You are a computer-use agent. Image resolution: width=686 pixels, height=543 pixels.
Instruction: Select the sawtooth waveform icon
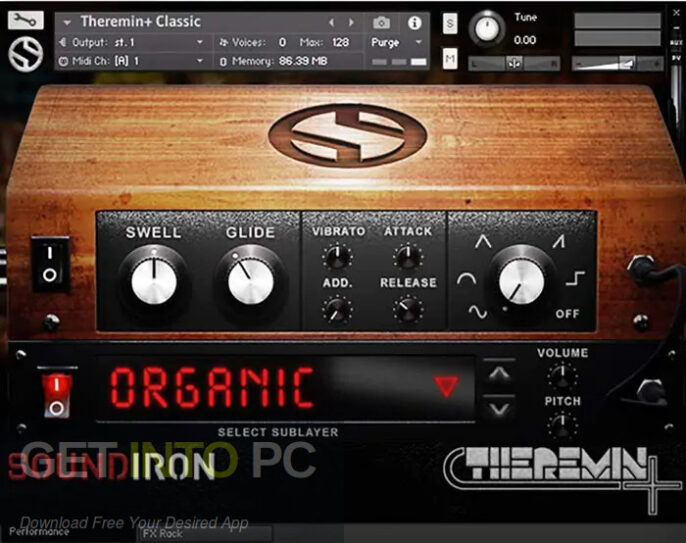pos(559,241)
